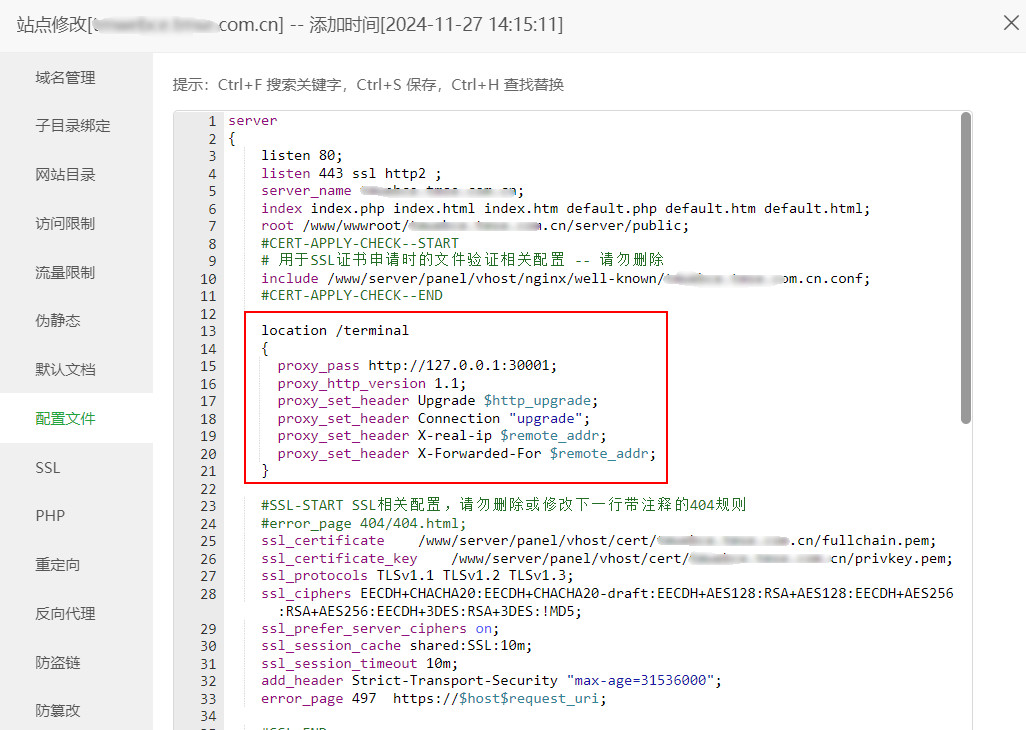Select the 防篡改 sidebar item
The image size is (1026, 730).
click(58, 711)
